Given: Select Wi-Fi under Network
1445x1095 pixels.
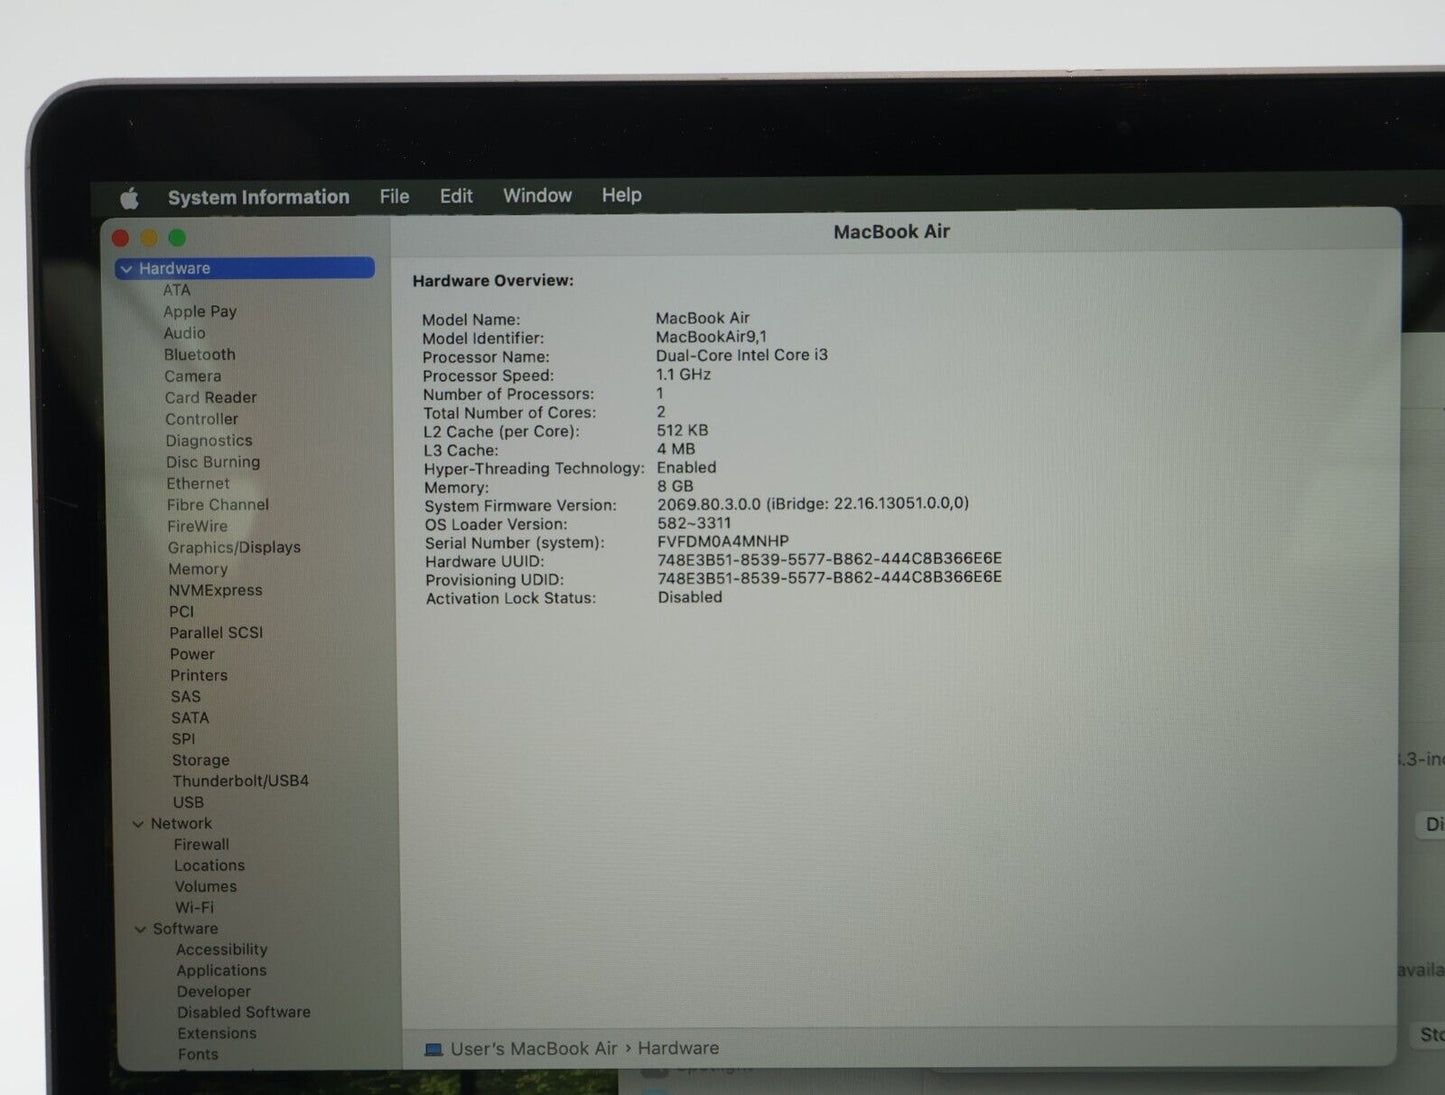Looking at the screenshot, I should pos(194,907).
